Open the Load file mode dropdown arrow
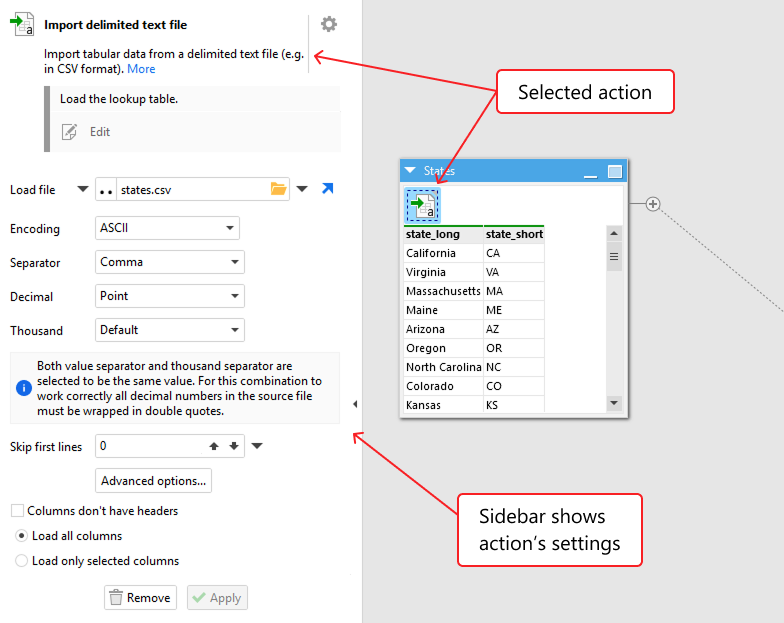Screen dimensions: 784x623 click(x=83, y=189)
